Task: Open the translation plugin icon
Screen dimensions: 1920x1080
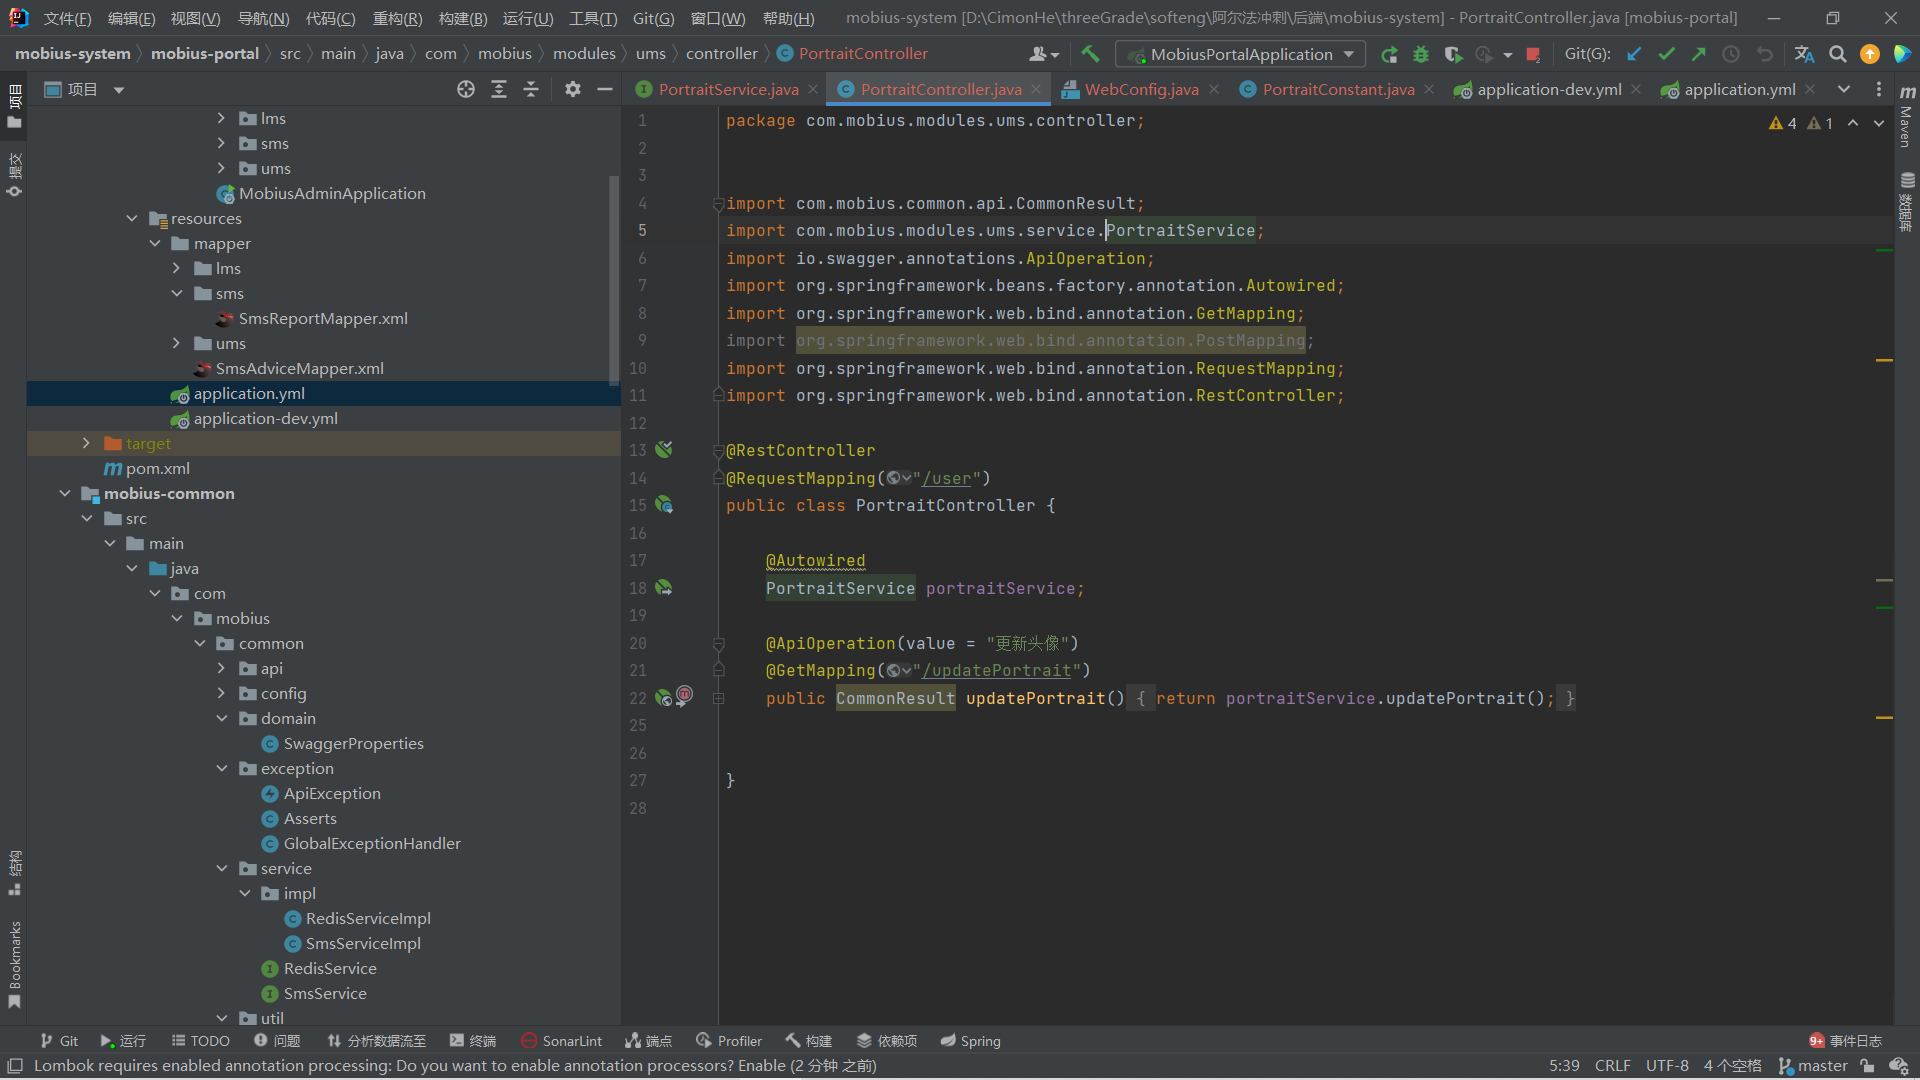Action: click(x=1804, y=54)
